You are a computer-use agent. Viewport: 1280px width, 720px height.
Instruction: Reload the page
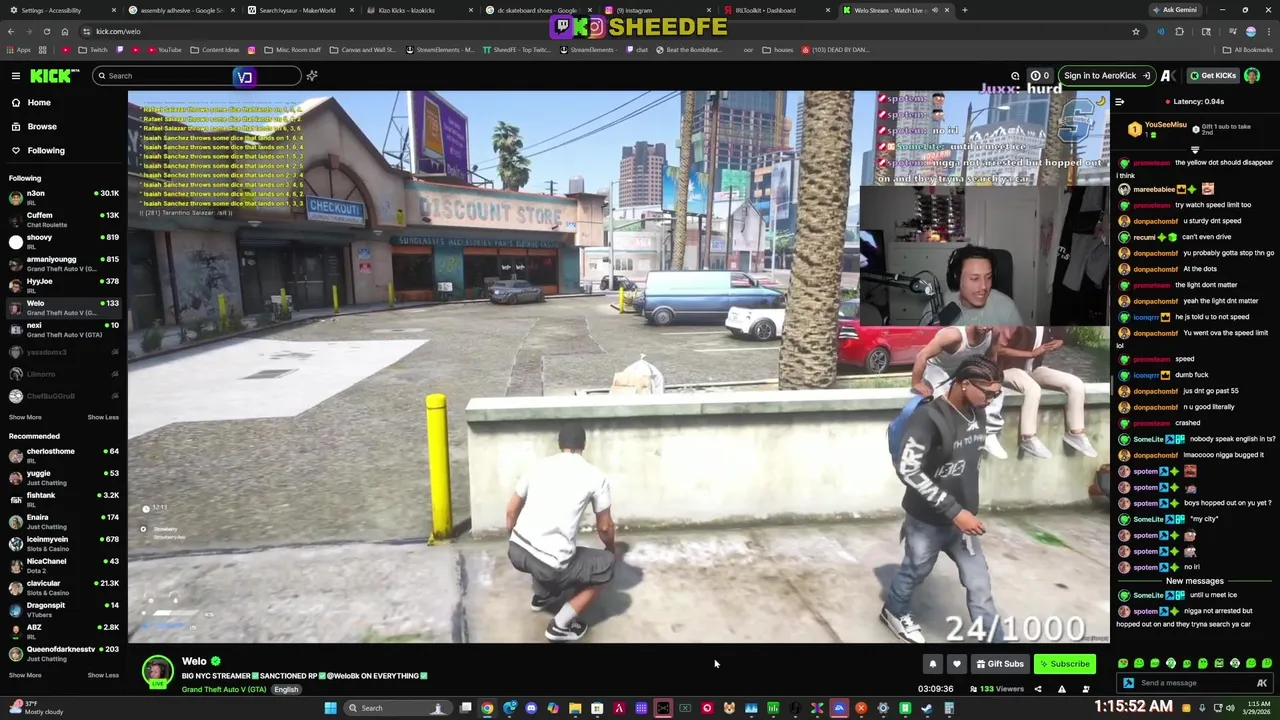pos(47,31)
